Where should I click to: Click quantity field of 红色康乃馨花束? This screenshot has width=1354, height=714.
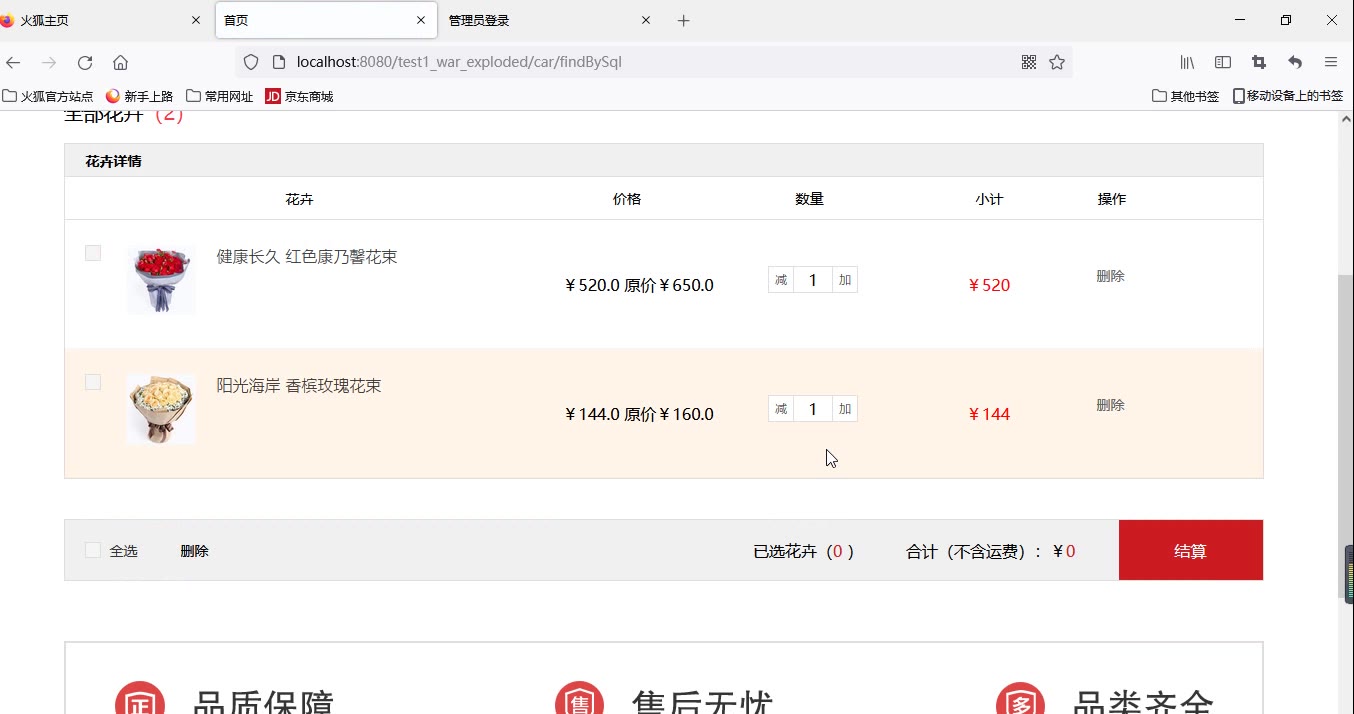click(x=813, y=280)
